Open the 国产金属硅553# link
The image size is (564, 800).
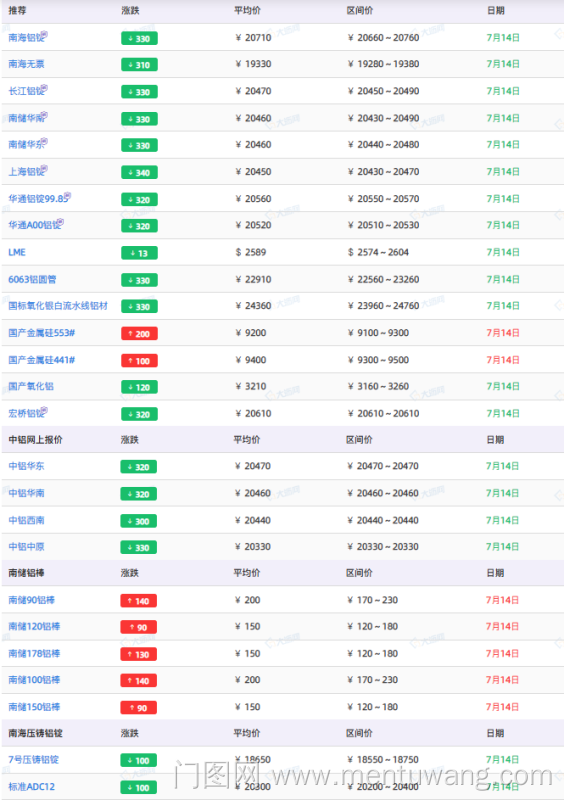(41, 333)
